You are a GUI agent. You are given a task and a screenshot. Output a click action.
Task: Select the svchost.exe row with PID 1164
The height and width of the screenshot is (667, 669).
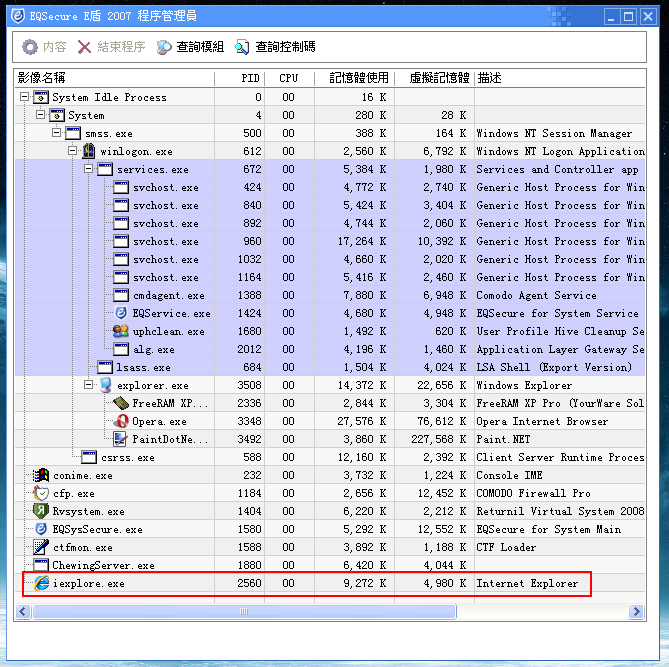pyautogui.click(x=330, y=277)
